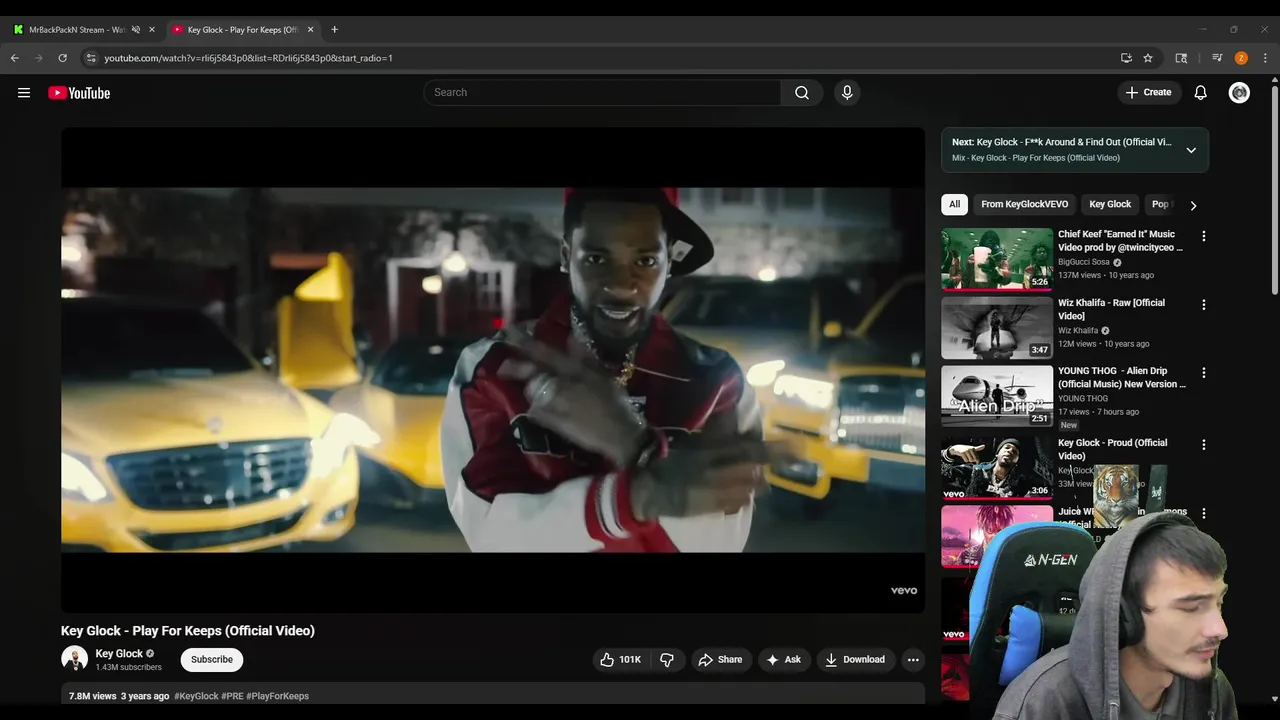Expand the Mix playlist panel chevron

[1191, 150]
